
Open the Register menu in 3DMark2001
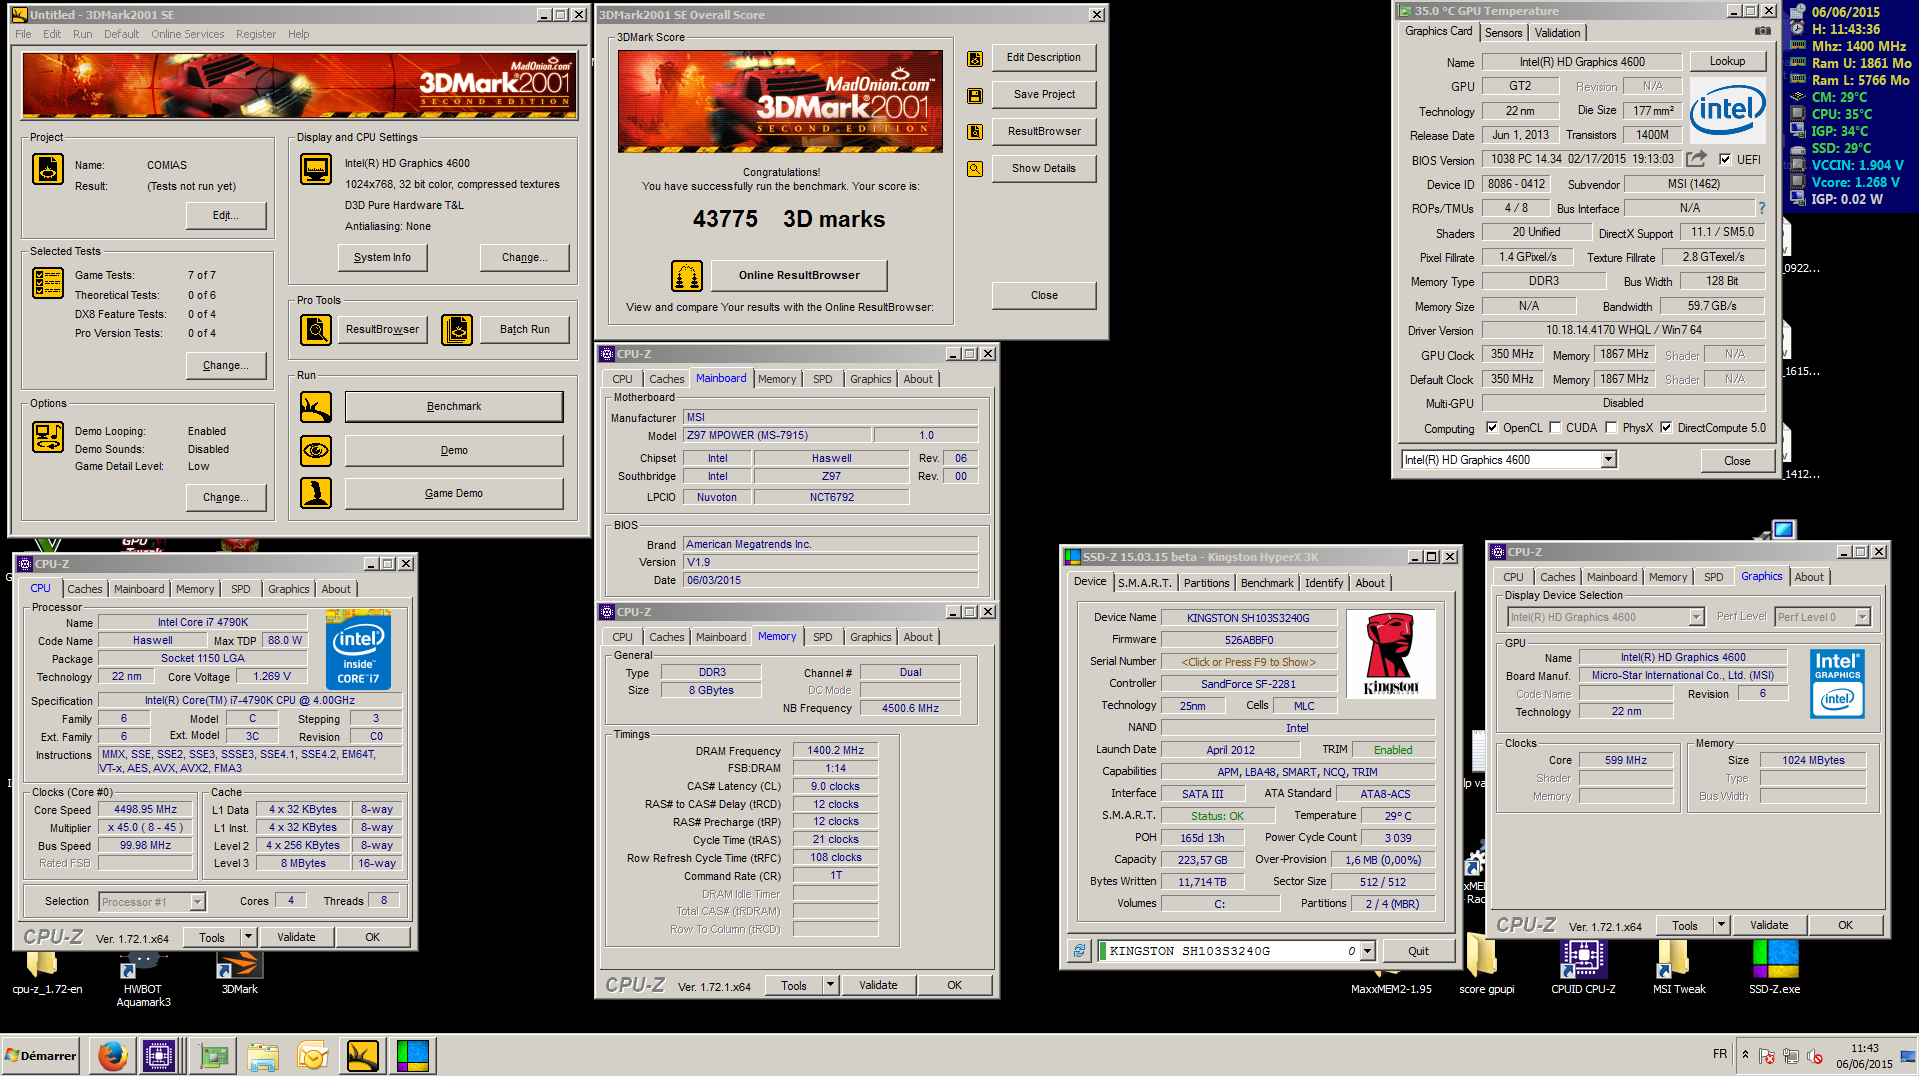[x=256, y=34]
